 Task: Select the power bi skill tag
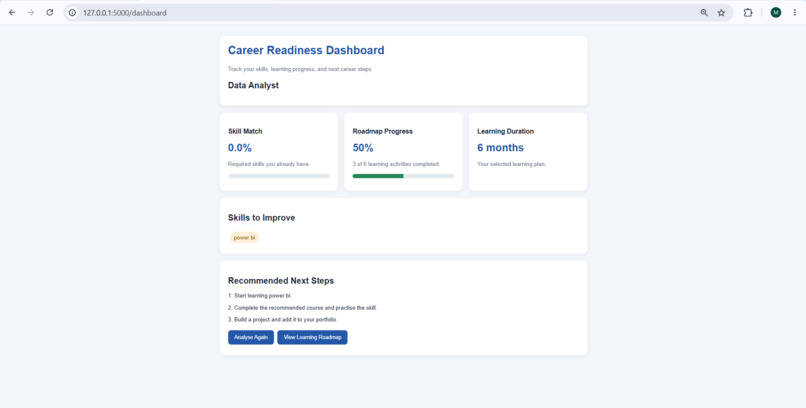(x=244, y=237)
